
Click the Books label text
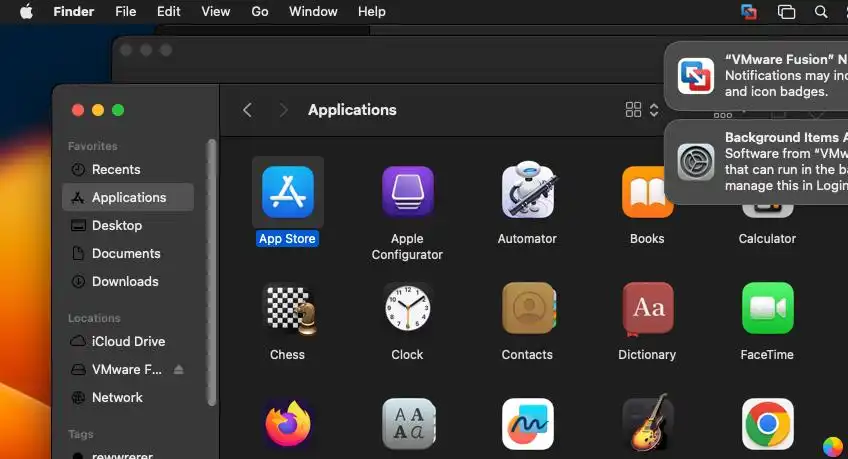click(647, 238)
